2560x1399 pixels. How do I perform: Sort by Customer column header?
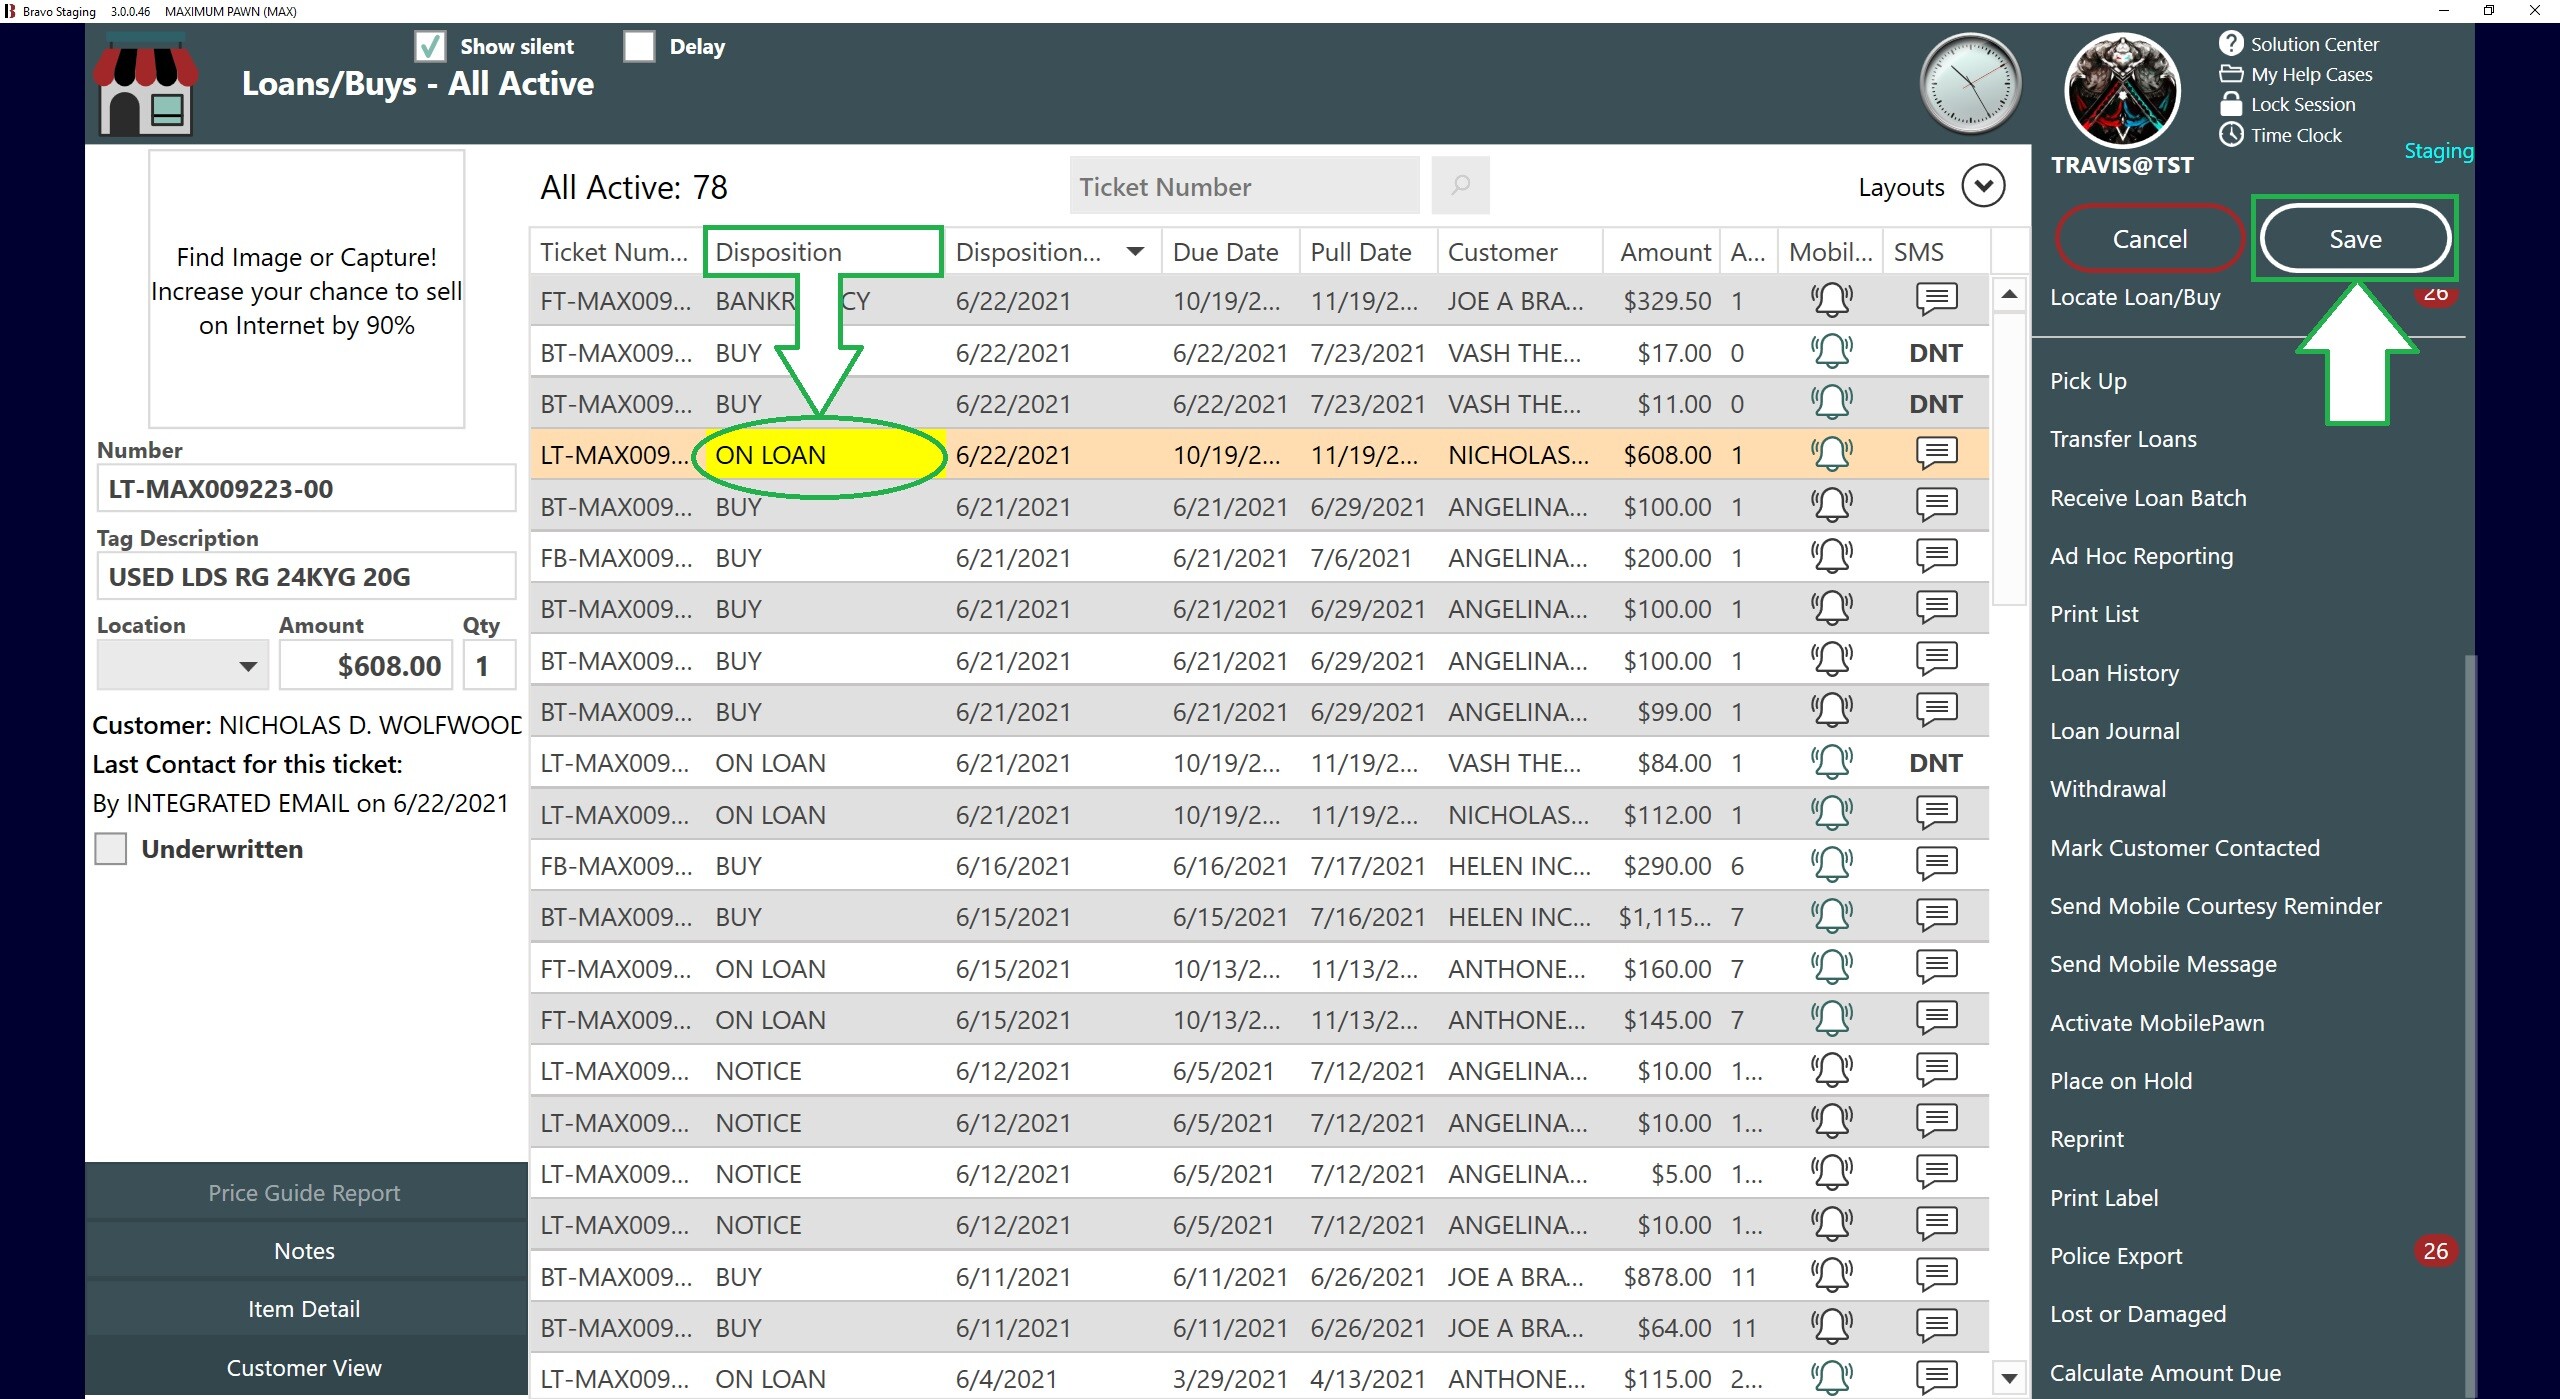click(1519, 252)
